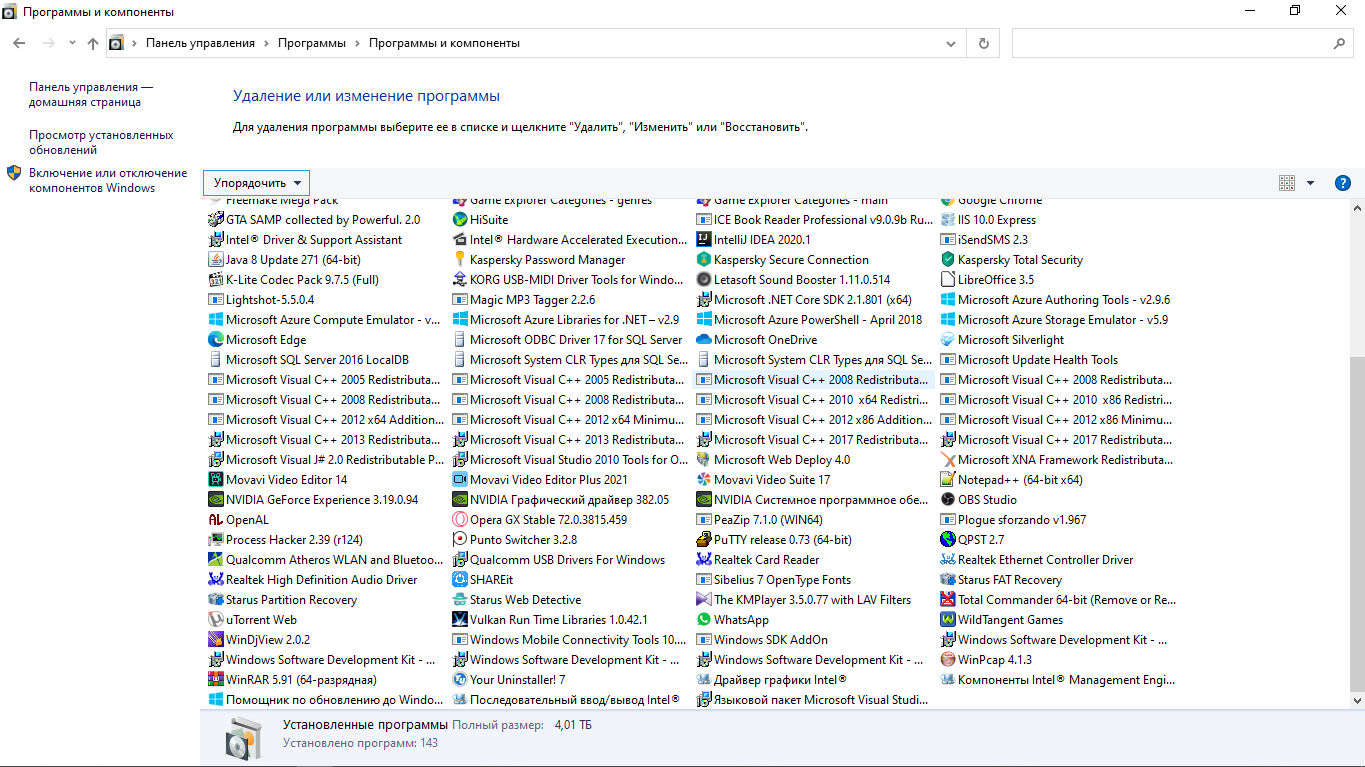Click the Microsoft OneDrive cloud icon
The image size is (1365, 767).
(x=704, y=340)
